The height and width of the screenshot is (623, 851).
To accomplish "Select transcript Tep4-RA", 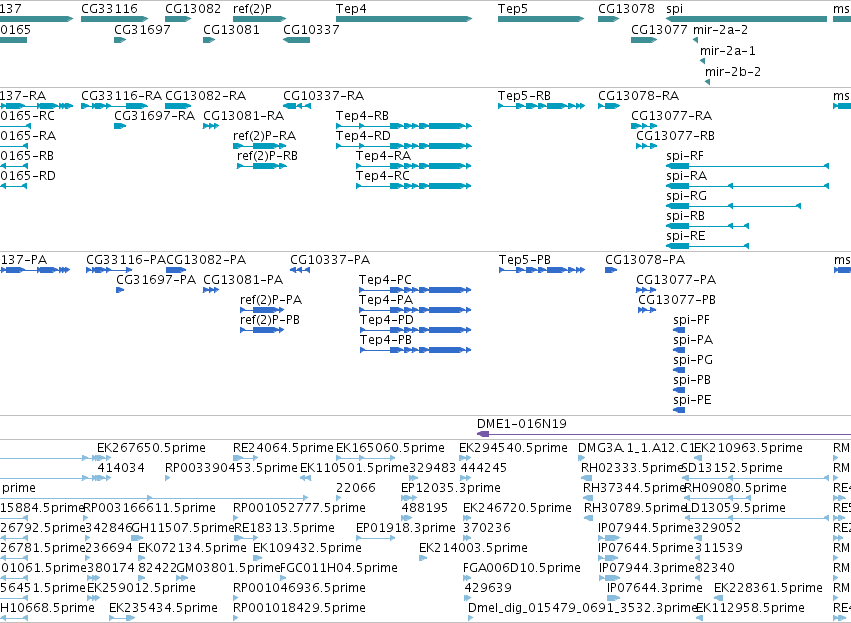I will [414, 166].
